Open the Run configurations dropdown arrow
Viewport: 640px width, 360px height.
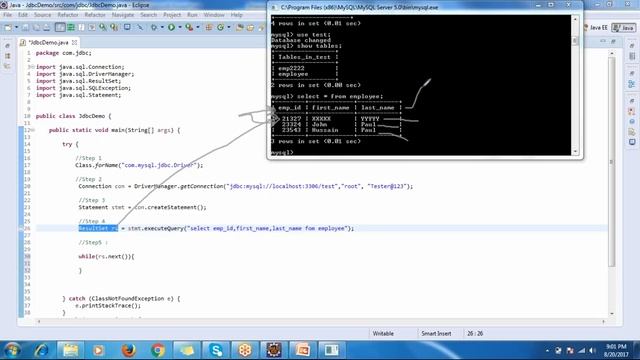180,27
